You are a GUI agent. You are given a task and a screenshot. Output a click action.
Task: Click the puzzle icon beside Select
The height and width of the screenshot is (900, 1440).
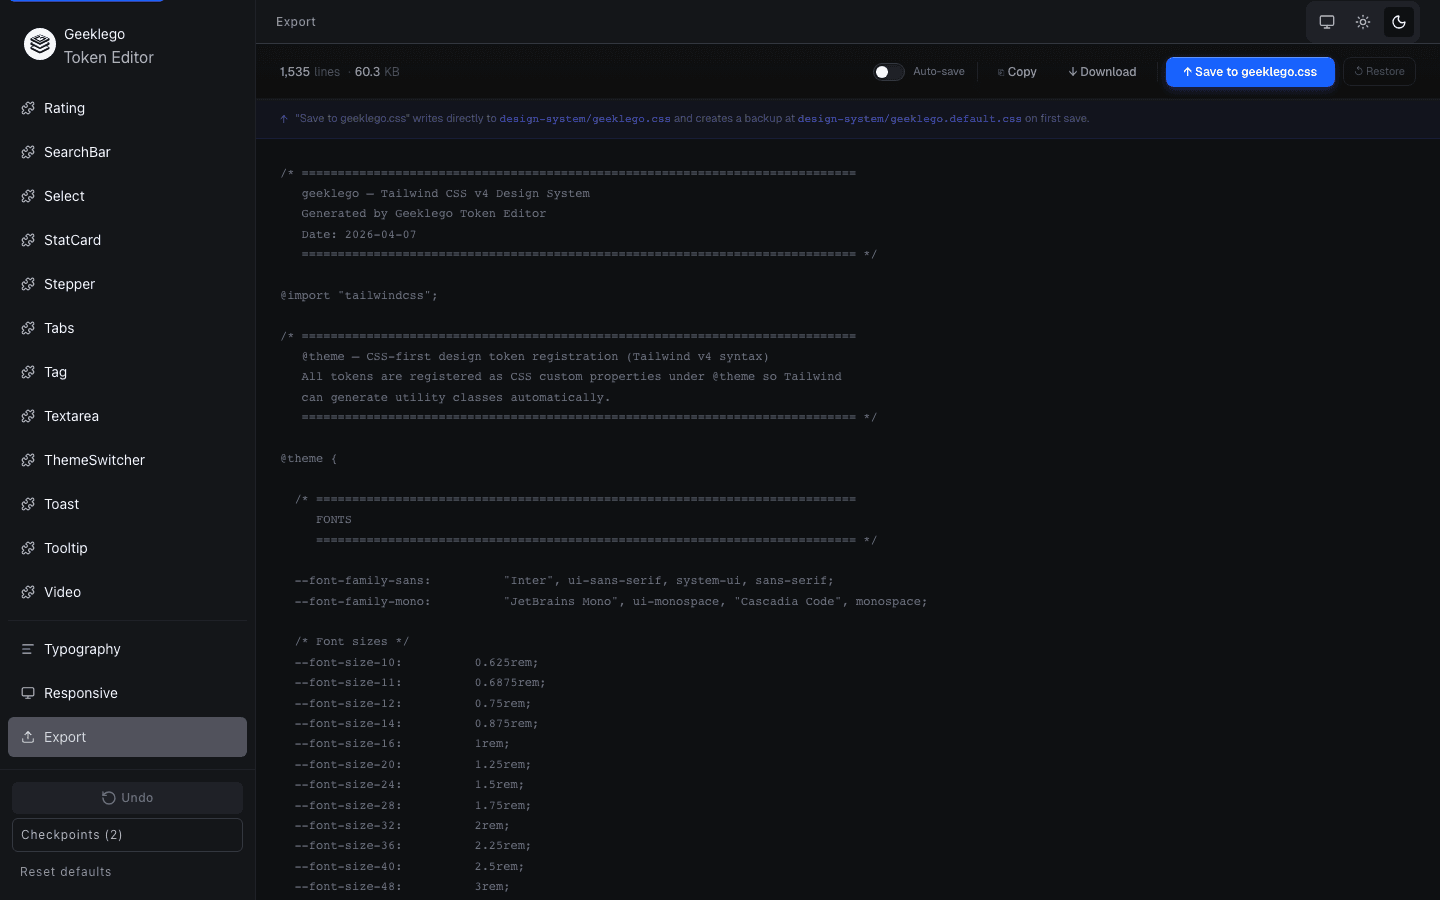[28, 196]
